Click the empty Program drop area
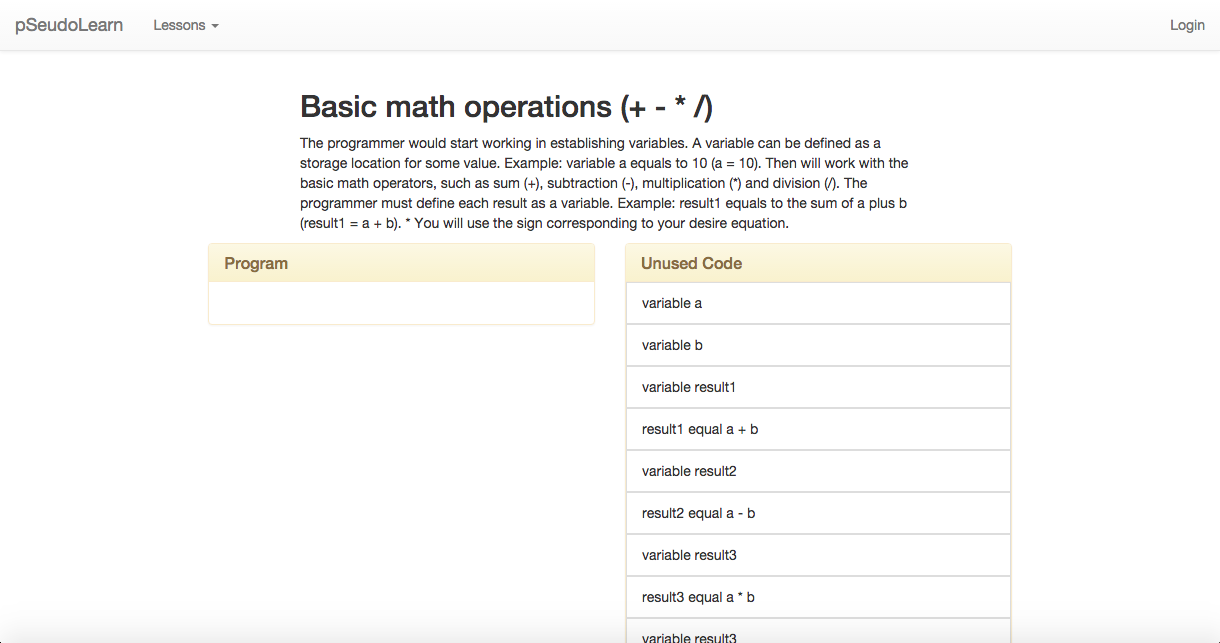Image resolution: width=1220 pixels, height=643 pixels. (401, 303)
